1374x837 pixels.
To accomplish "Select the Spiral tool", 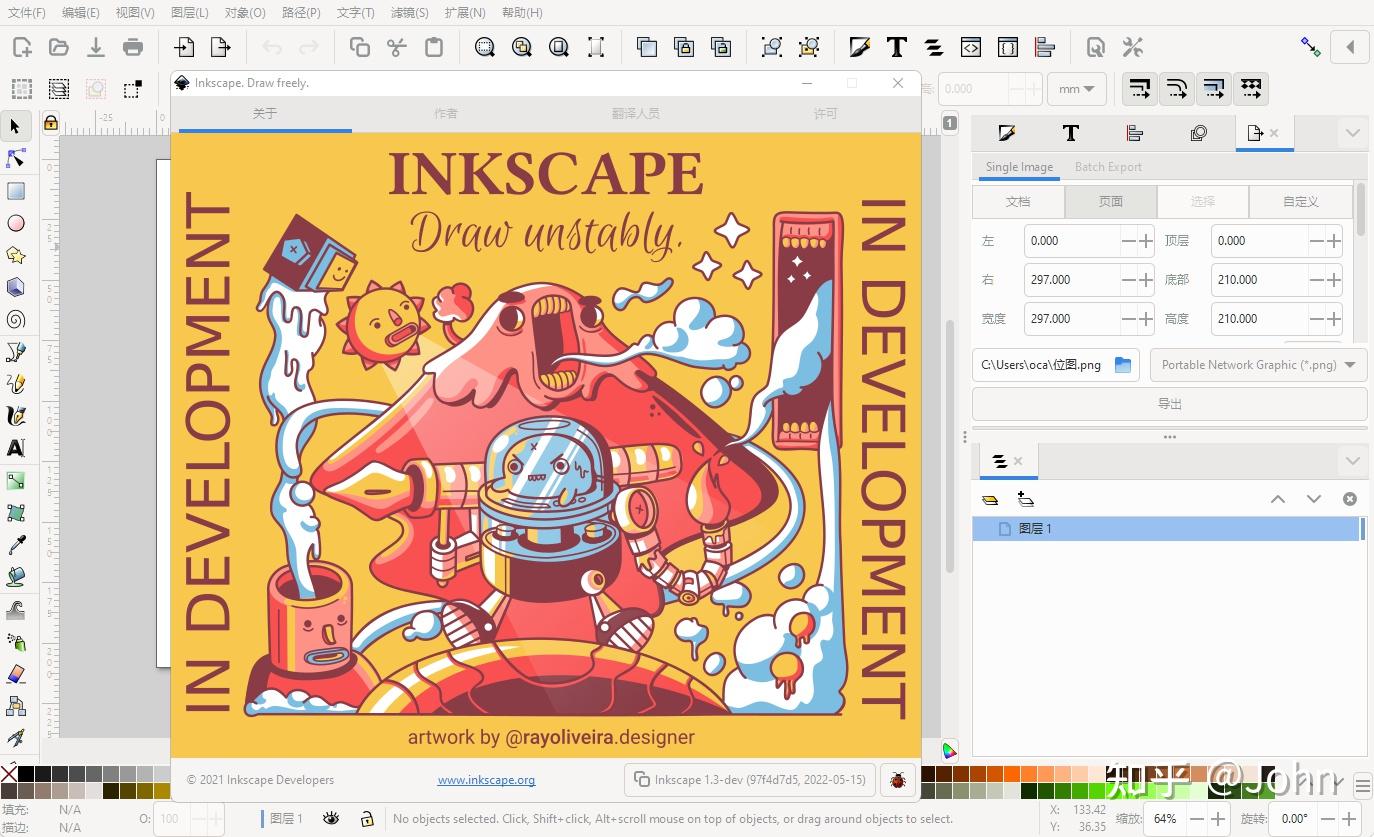I will click(x=15, y=320).
